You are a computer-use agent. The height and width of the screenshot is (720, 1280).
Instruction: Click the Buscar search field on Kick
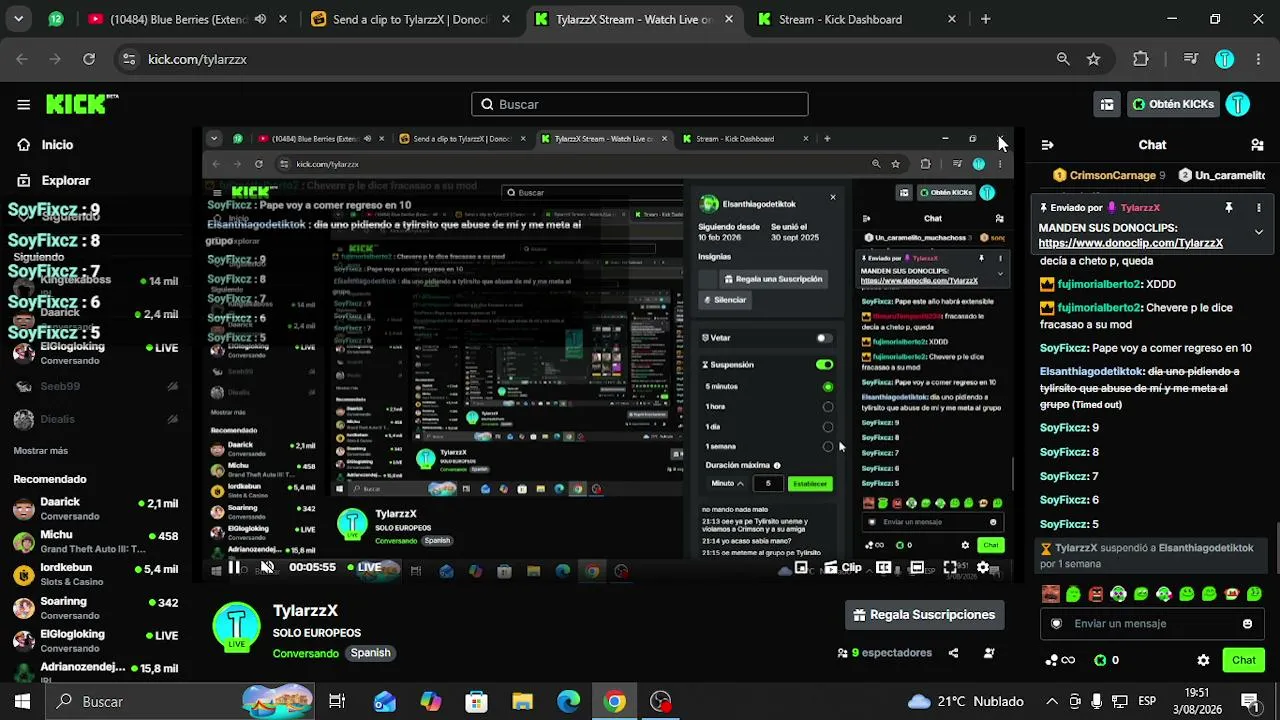[640, 104]
